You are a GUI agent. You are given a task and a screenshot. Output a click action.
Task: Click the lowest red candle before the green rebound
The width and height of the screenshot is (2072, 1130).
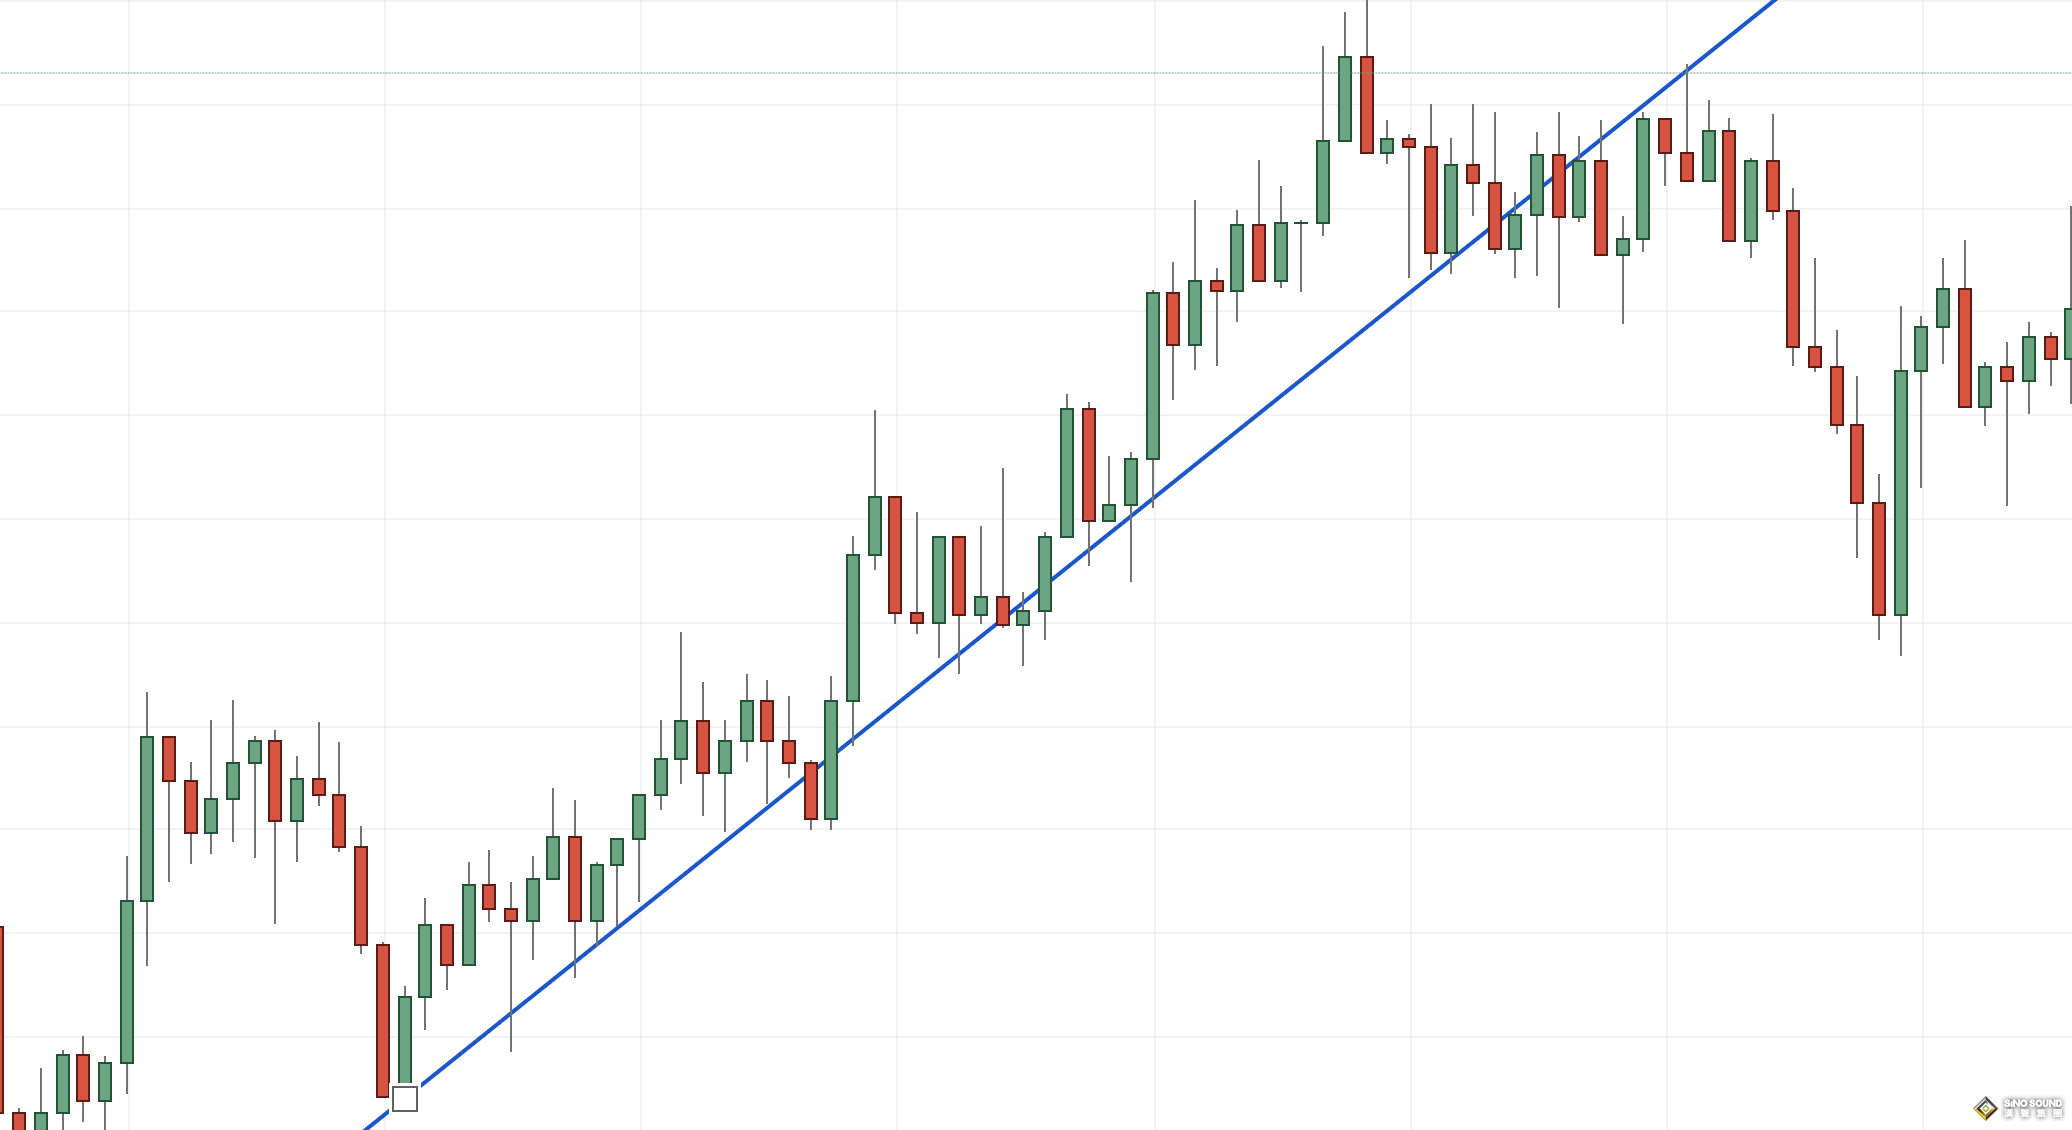click(1879, 558)
